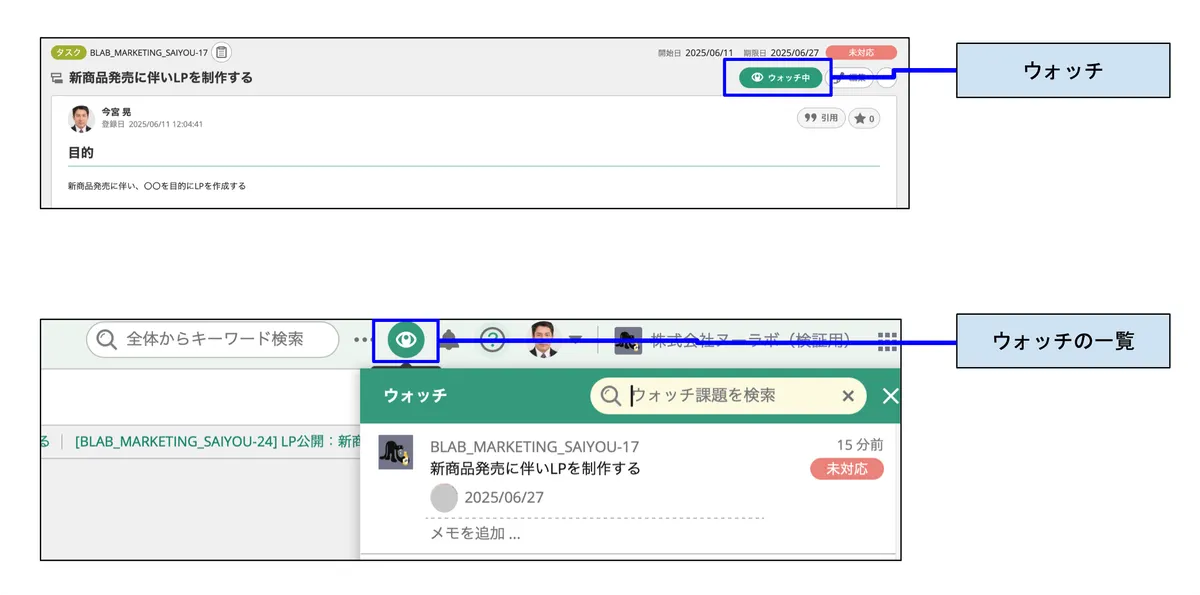Click the 期限日 2025/06/27 date in issue header

pyautogui.click(x=781, y=52)
